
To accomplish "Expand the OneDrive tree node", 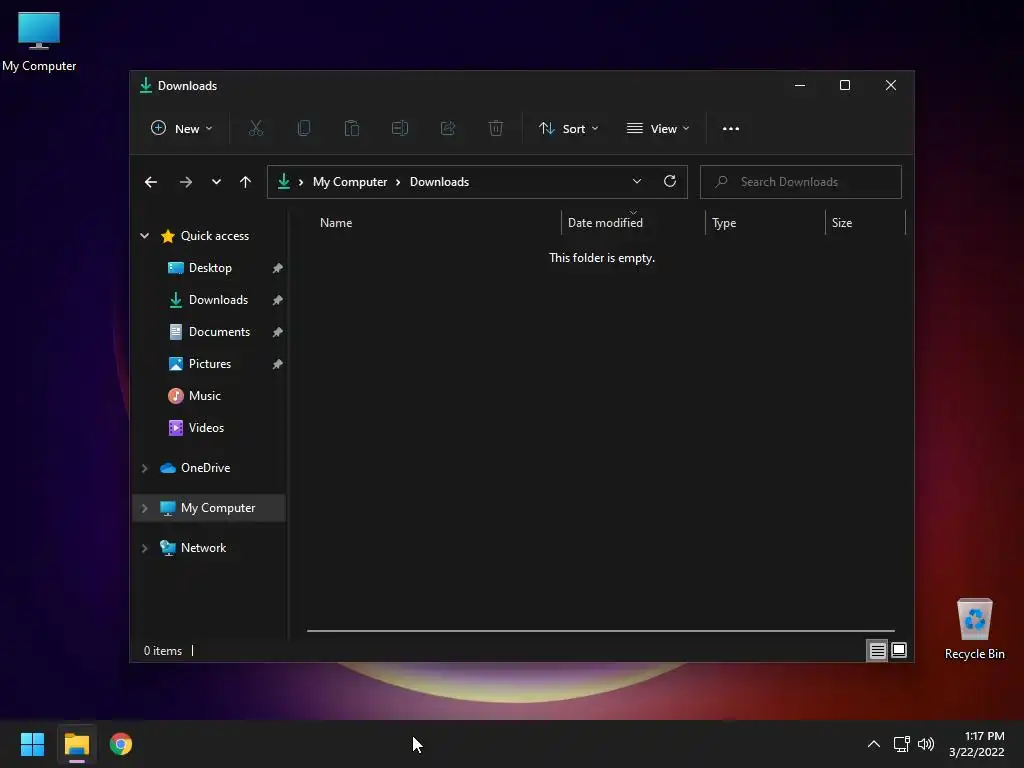I will pyautogui.click(x=144, y=468).
